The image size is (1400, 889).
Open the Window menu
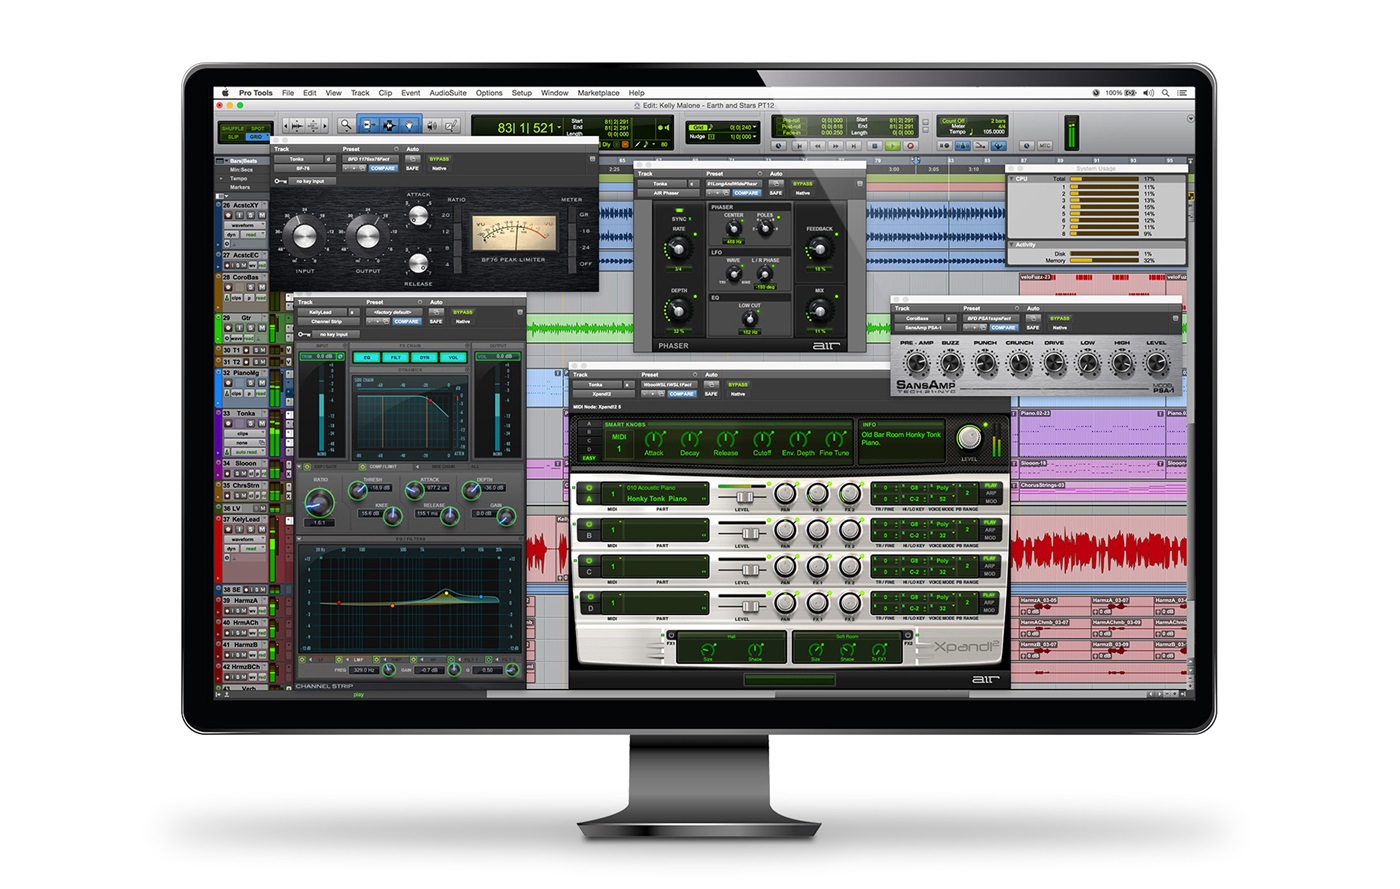click(555, 93)
